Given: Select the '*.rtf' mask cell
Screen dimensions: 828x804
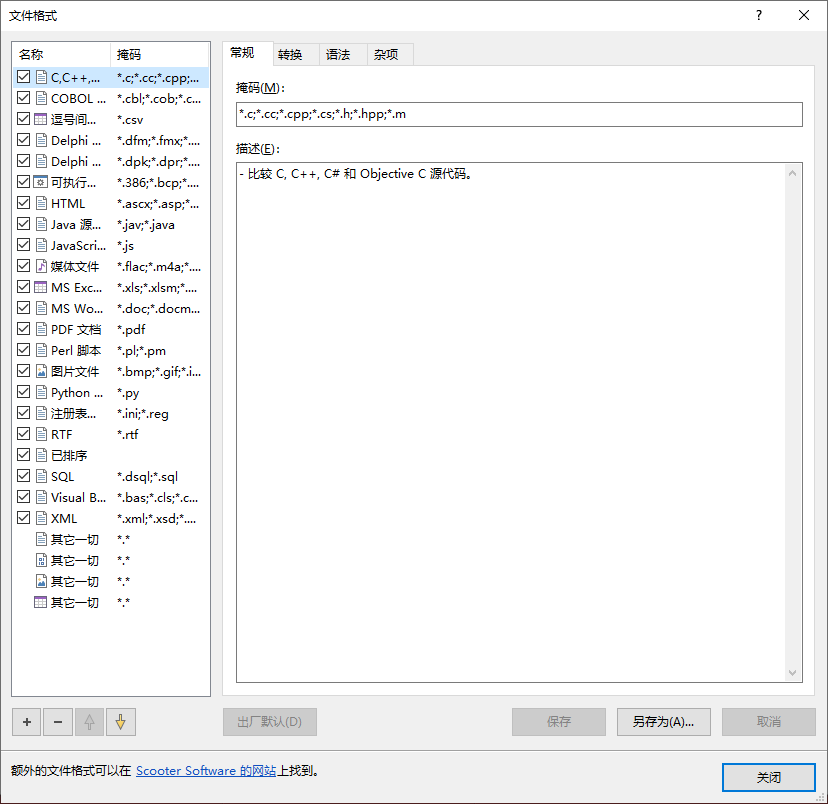Looking at the screenshot, I should [x=128, y=434].
